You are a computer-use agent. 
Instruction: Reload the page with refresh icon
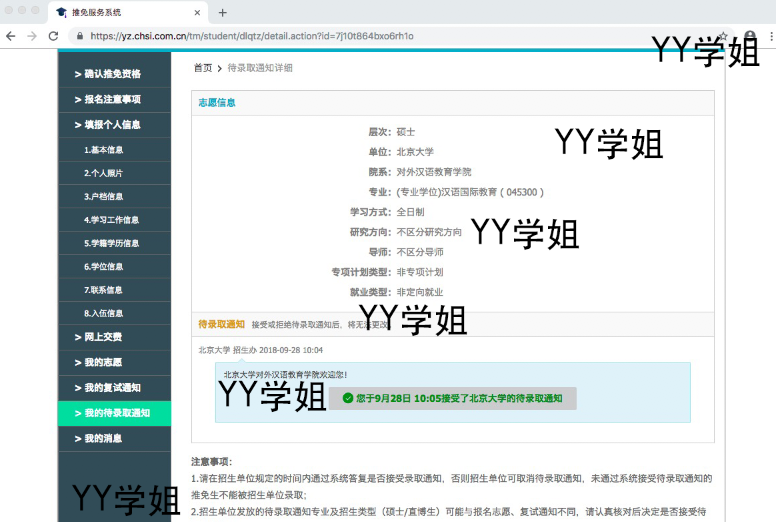(53, 36)
